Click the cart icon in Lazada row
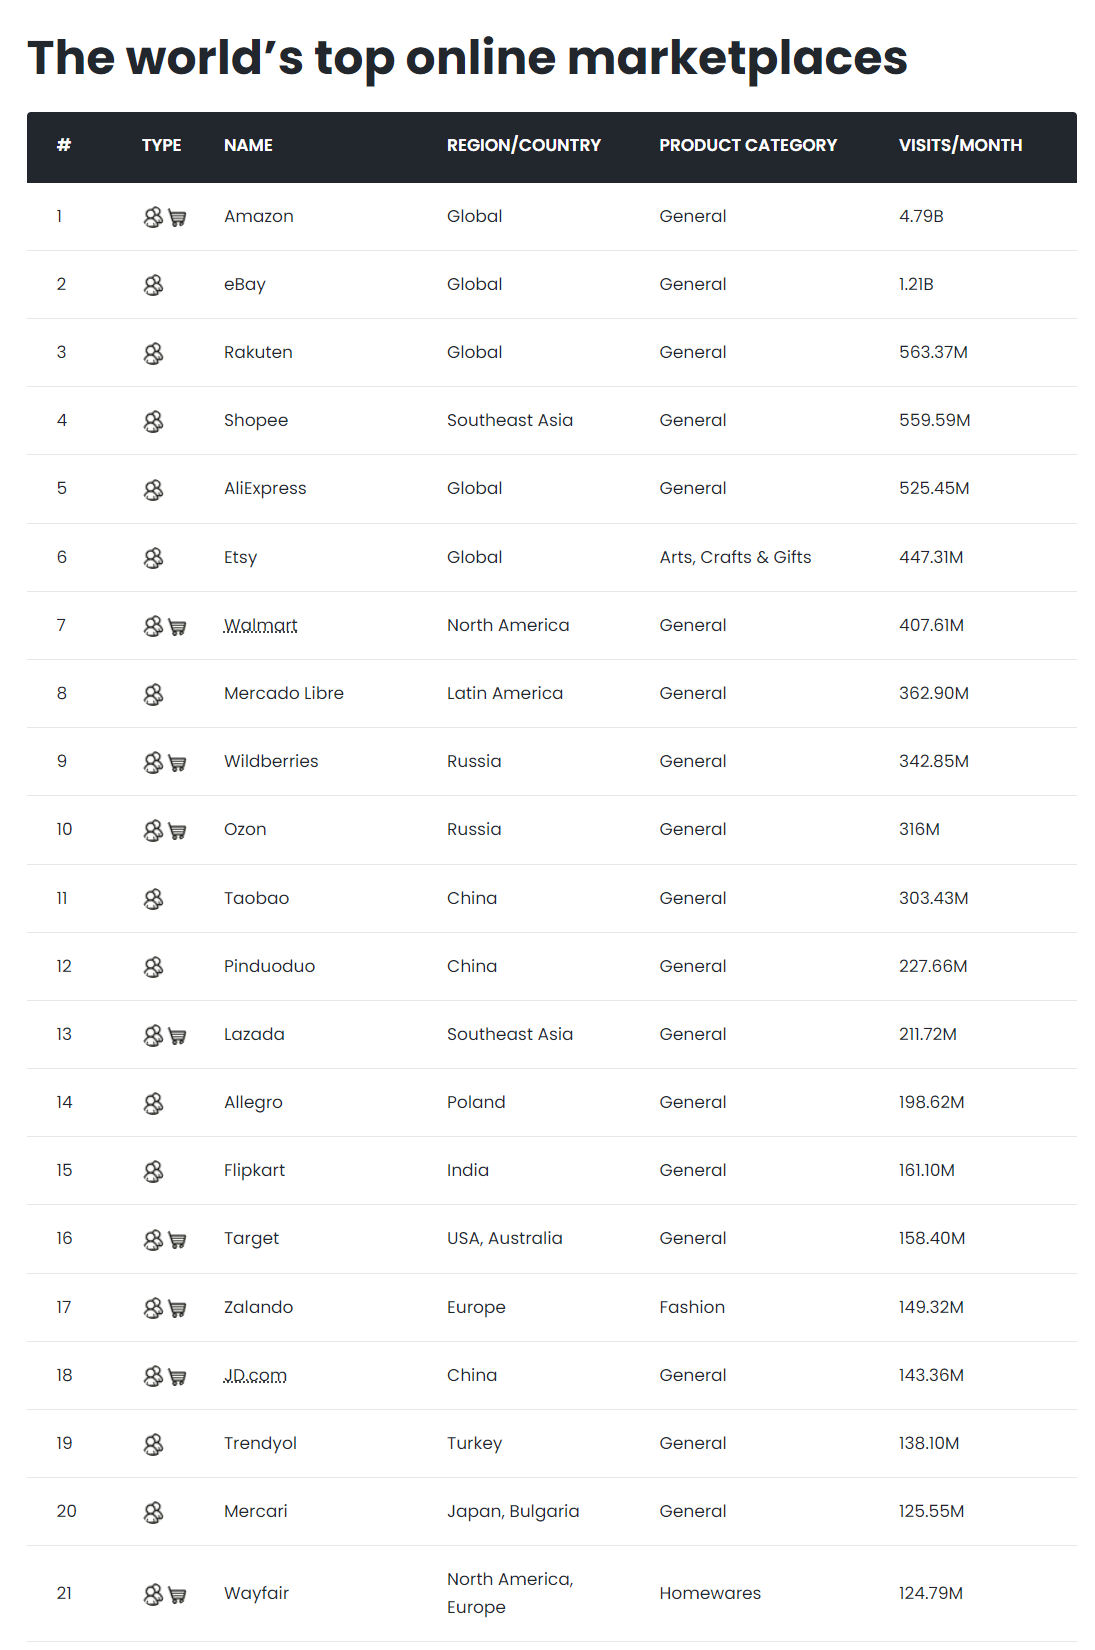The height and width of the screenshot is (1650, 1095). [x=177, y=1036]
